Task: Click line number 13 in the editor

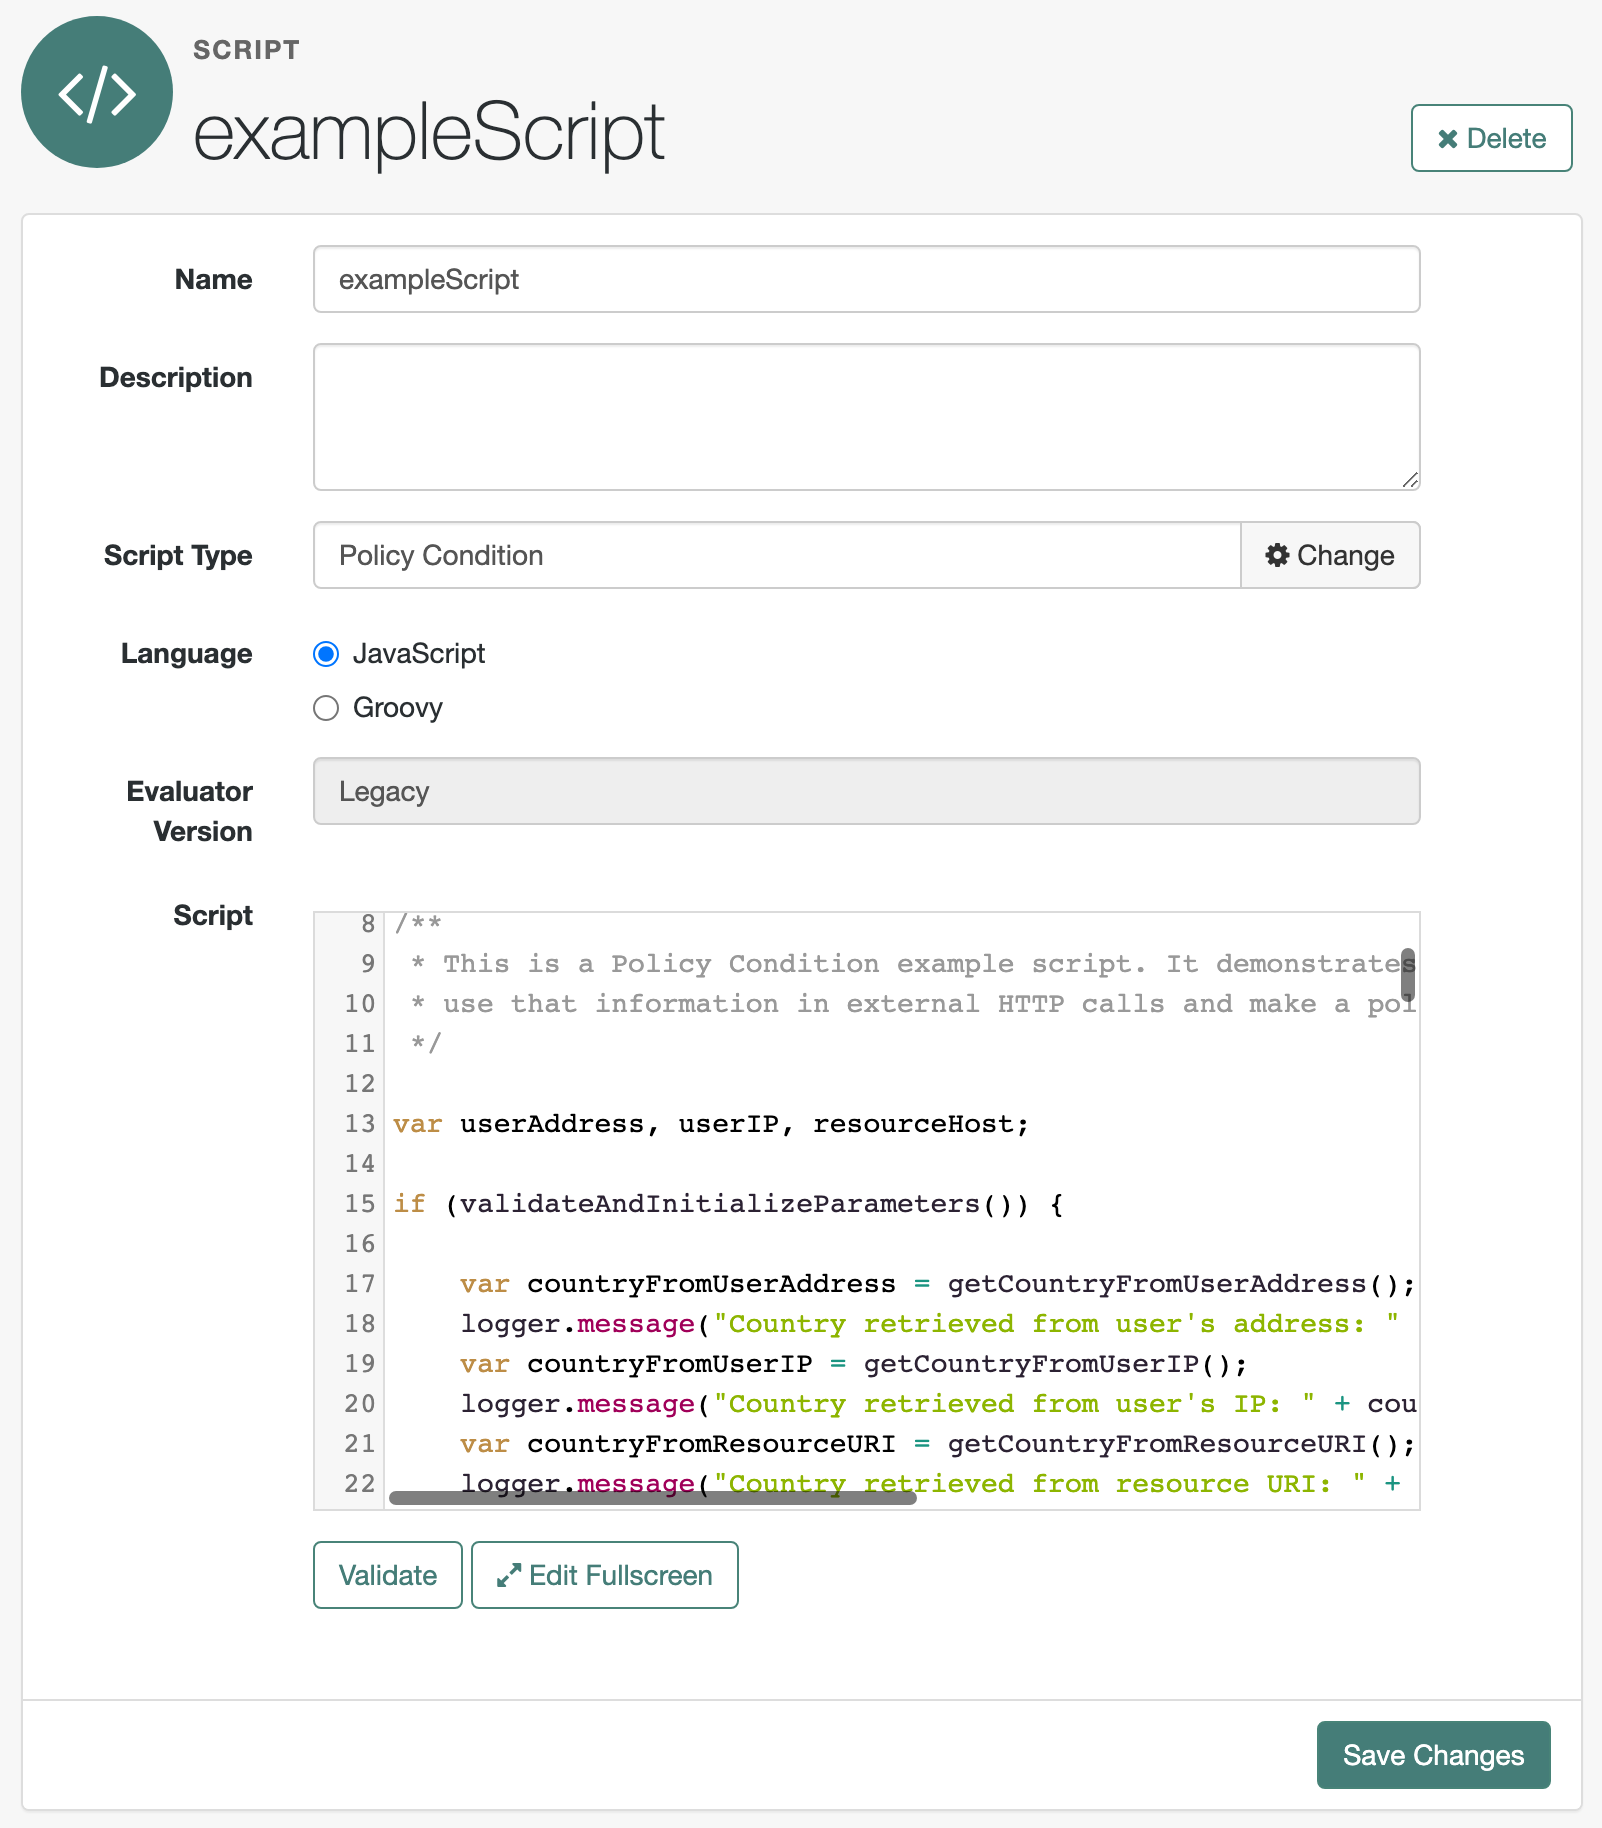Action: coord(357,1124)
